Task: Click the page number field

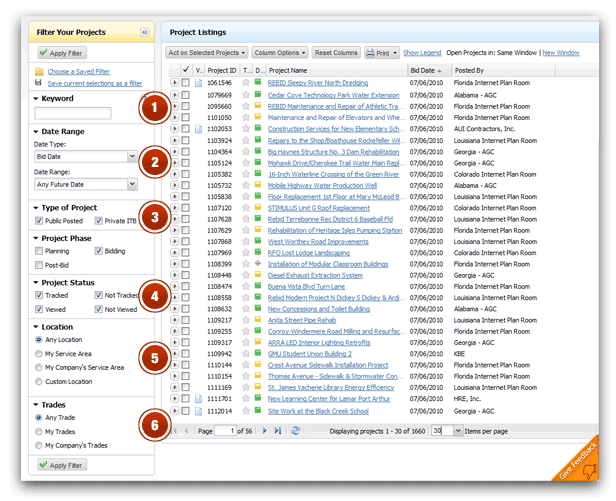Action: coord(226,431)
